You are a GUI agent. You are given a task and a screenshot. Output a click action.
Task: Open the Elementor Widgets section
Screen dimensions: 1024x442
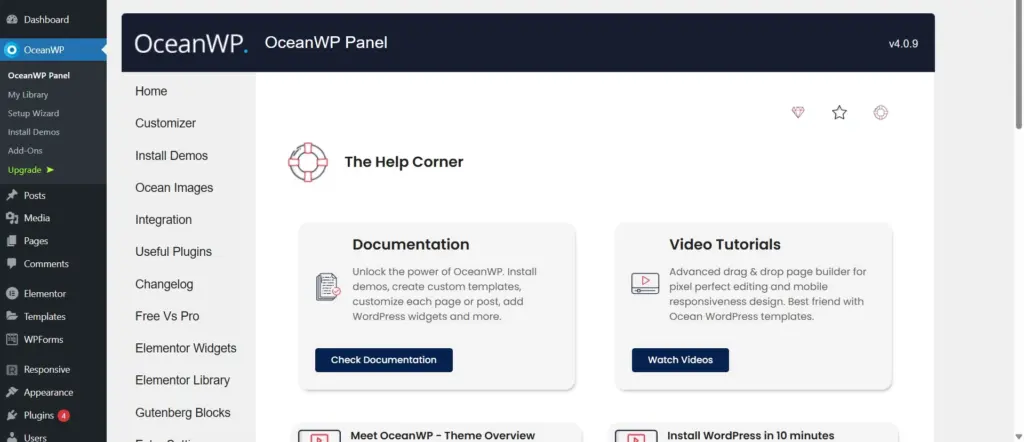click(x=185, y=348)
